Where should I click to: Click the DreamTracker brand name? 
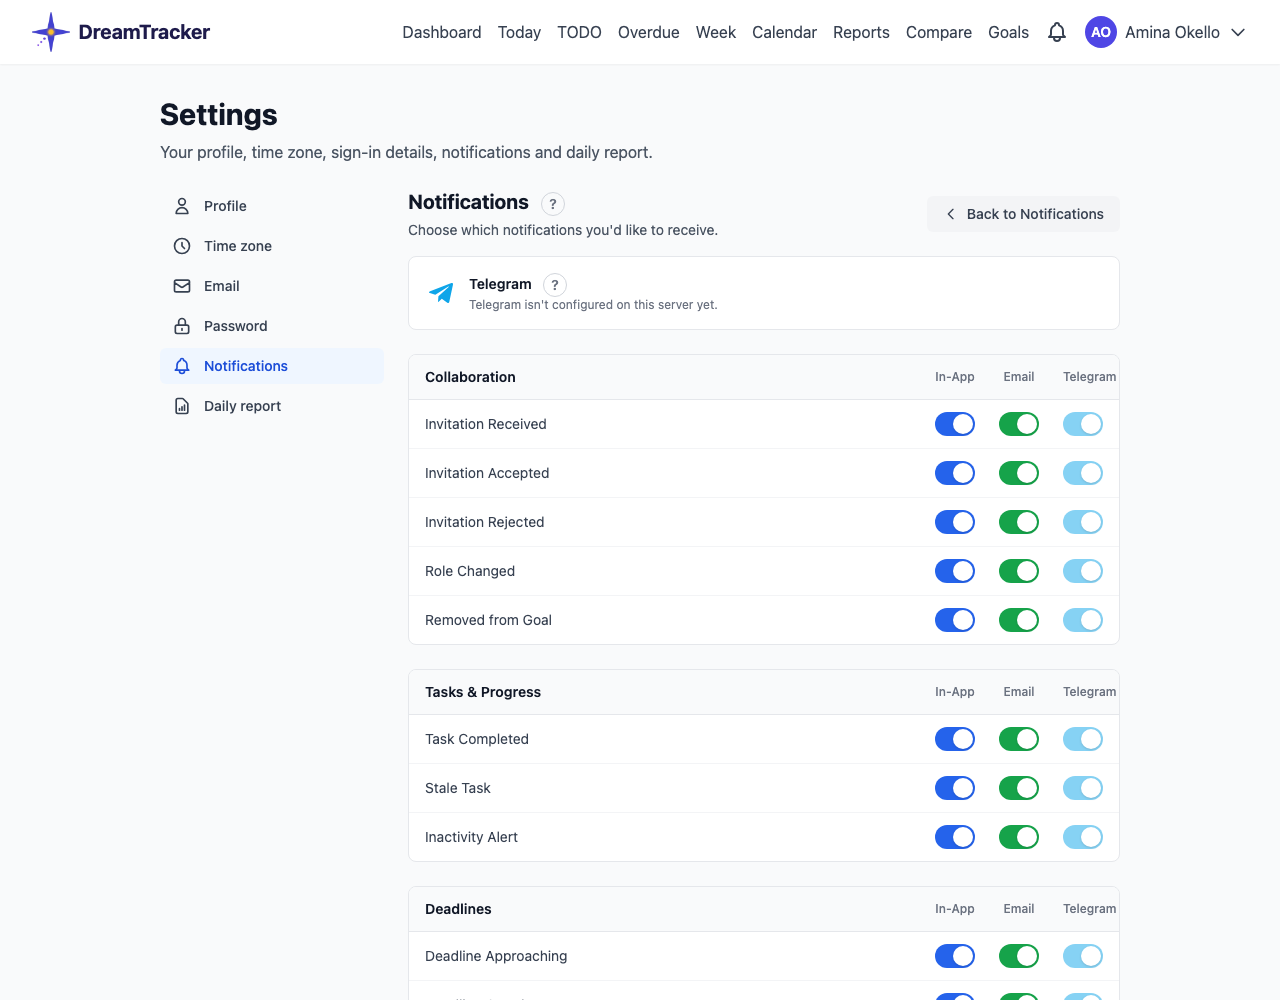(x=144, y=32)
